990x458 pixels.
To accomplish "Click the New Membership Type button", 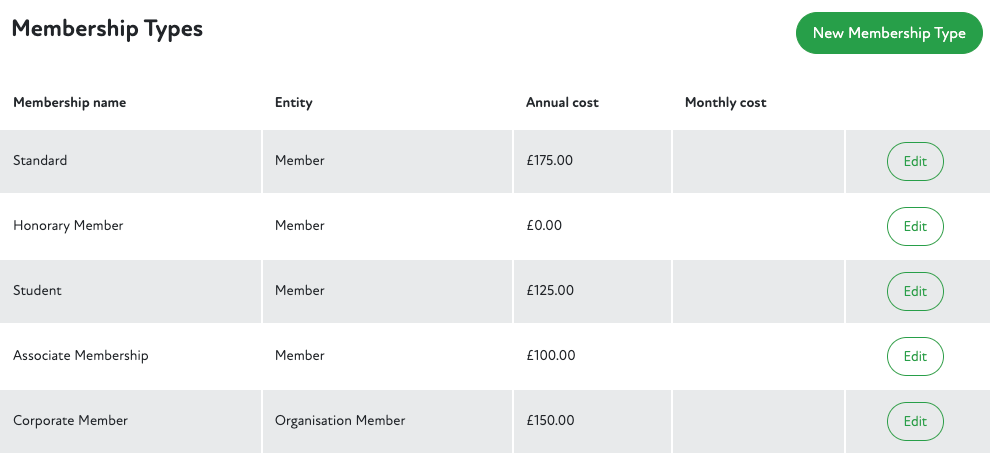I will tap(889, 33).
